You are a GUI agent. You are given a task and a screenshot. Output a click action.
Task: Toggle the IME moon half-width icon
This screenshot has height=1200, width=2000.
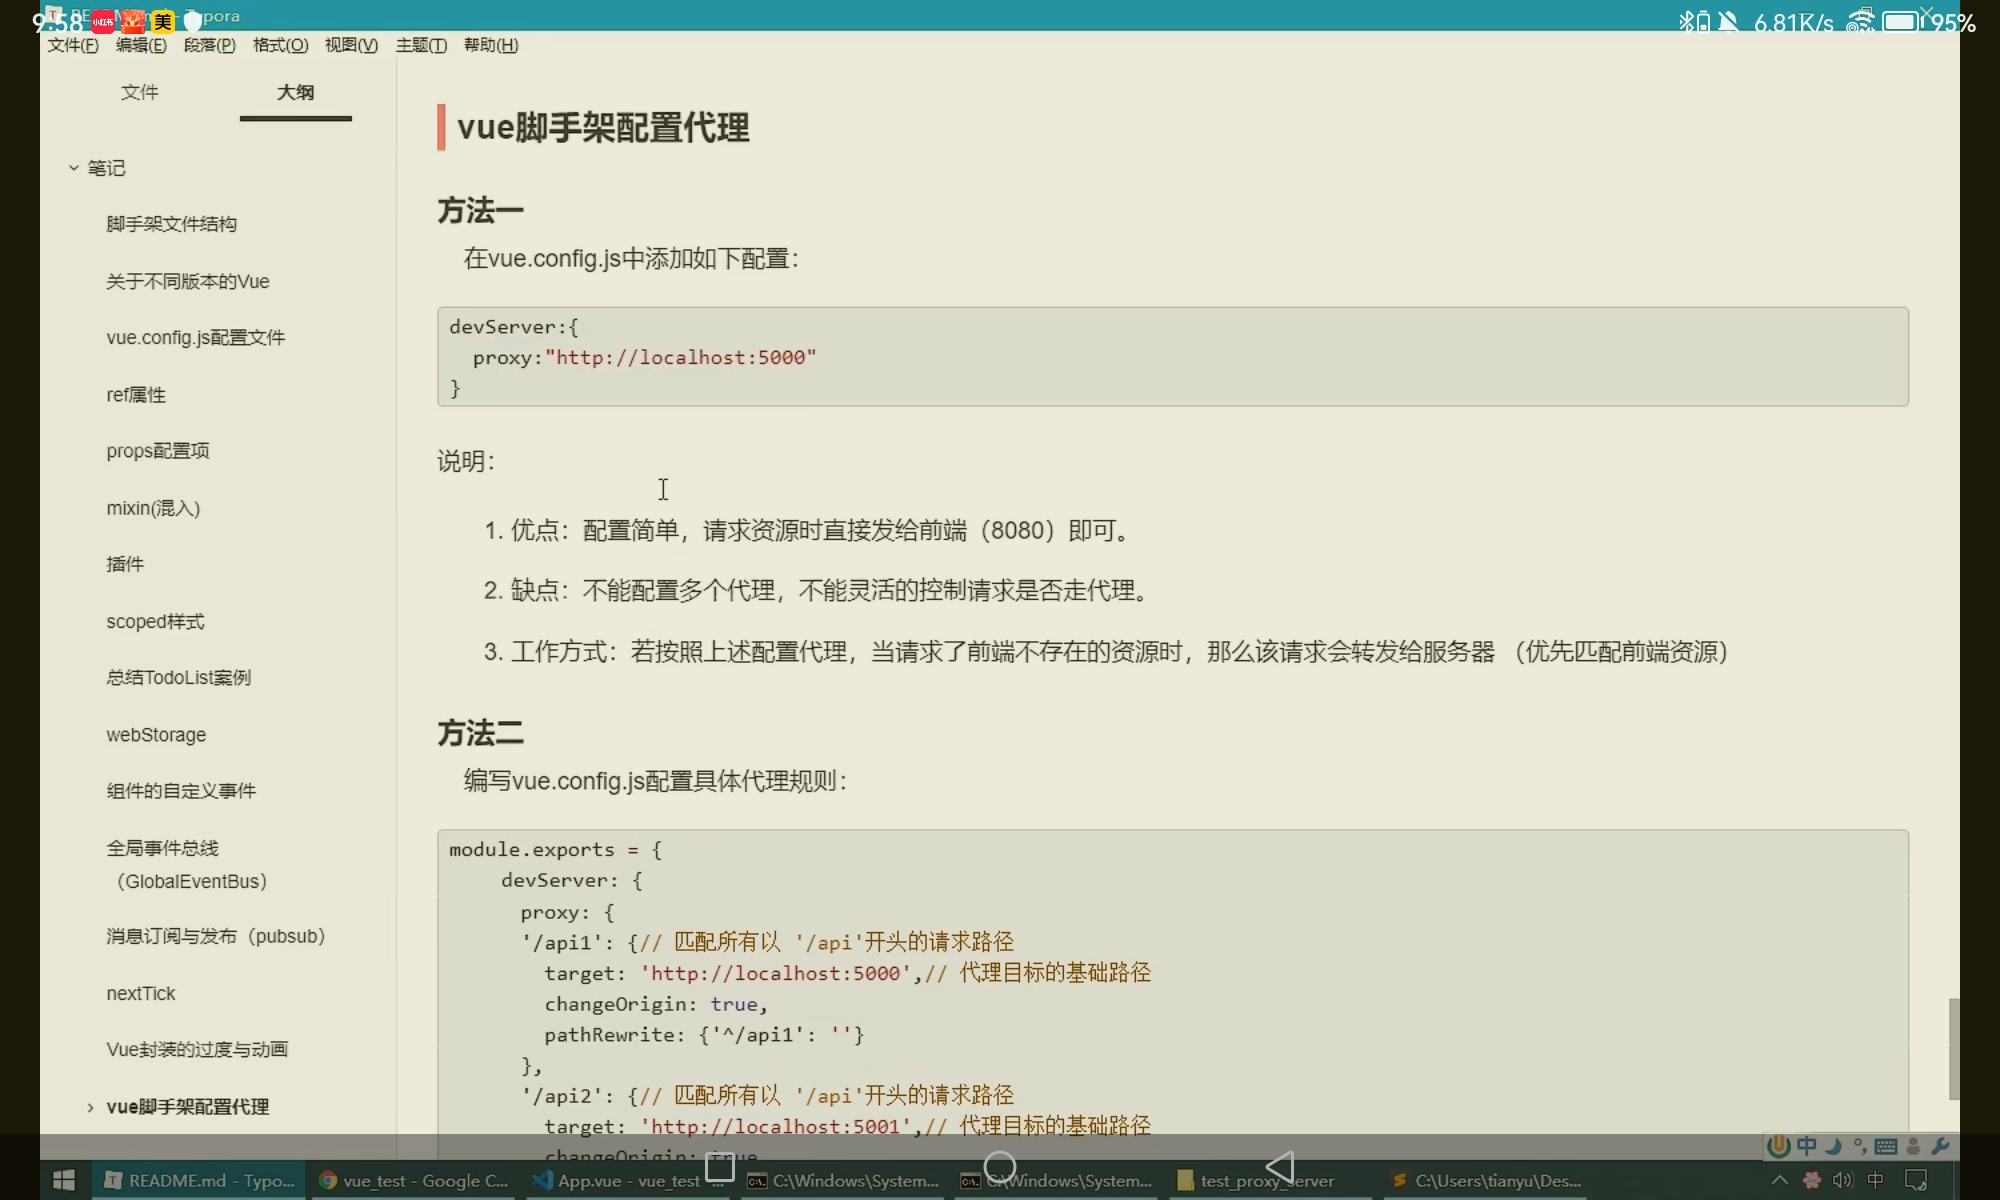coord(1833,1146)
